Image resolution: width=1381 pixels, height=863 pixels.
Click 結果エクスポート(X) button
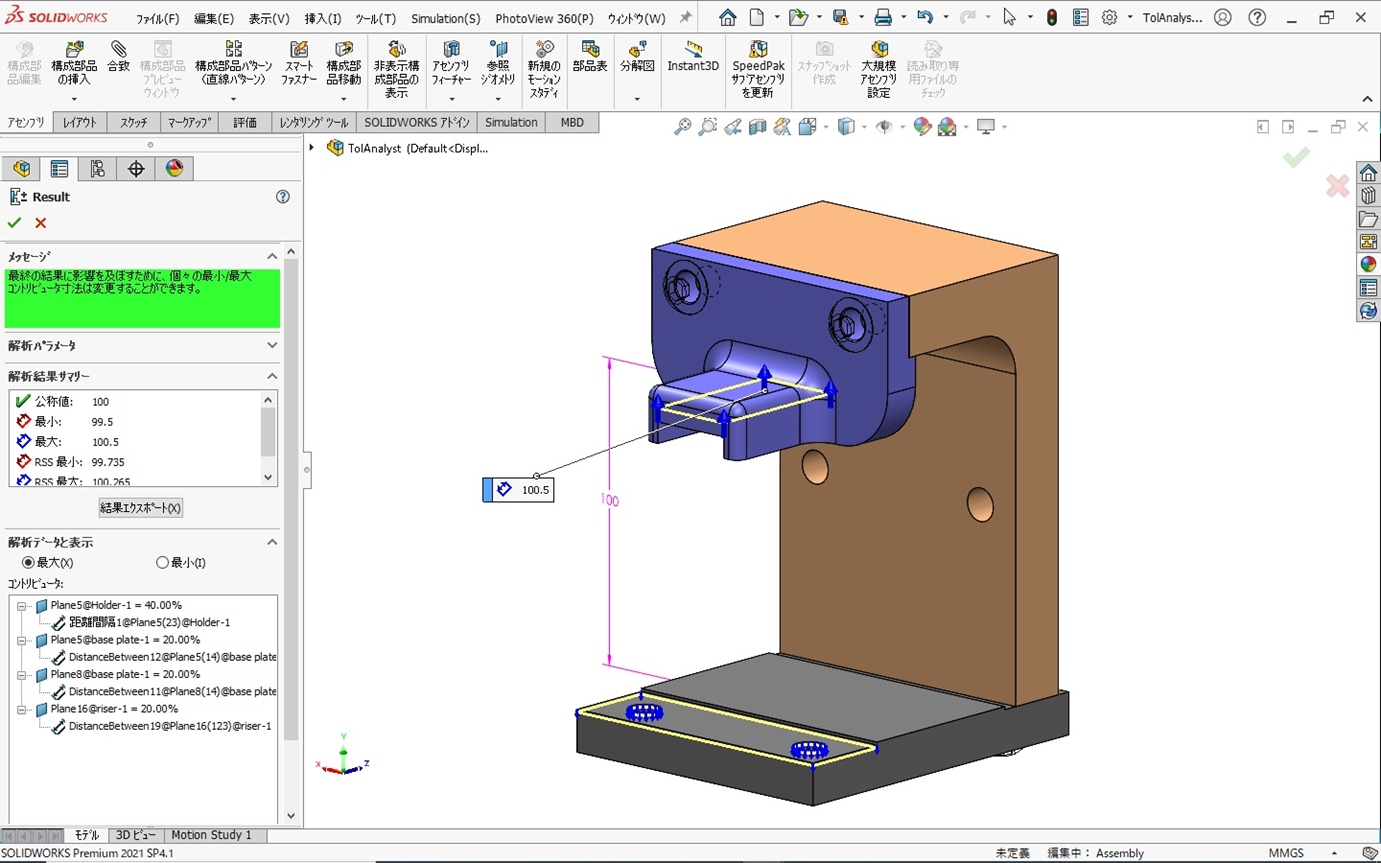pyautogui.click(x=141, y=508)
